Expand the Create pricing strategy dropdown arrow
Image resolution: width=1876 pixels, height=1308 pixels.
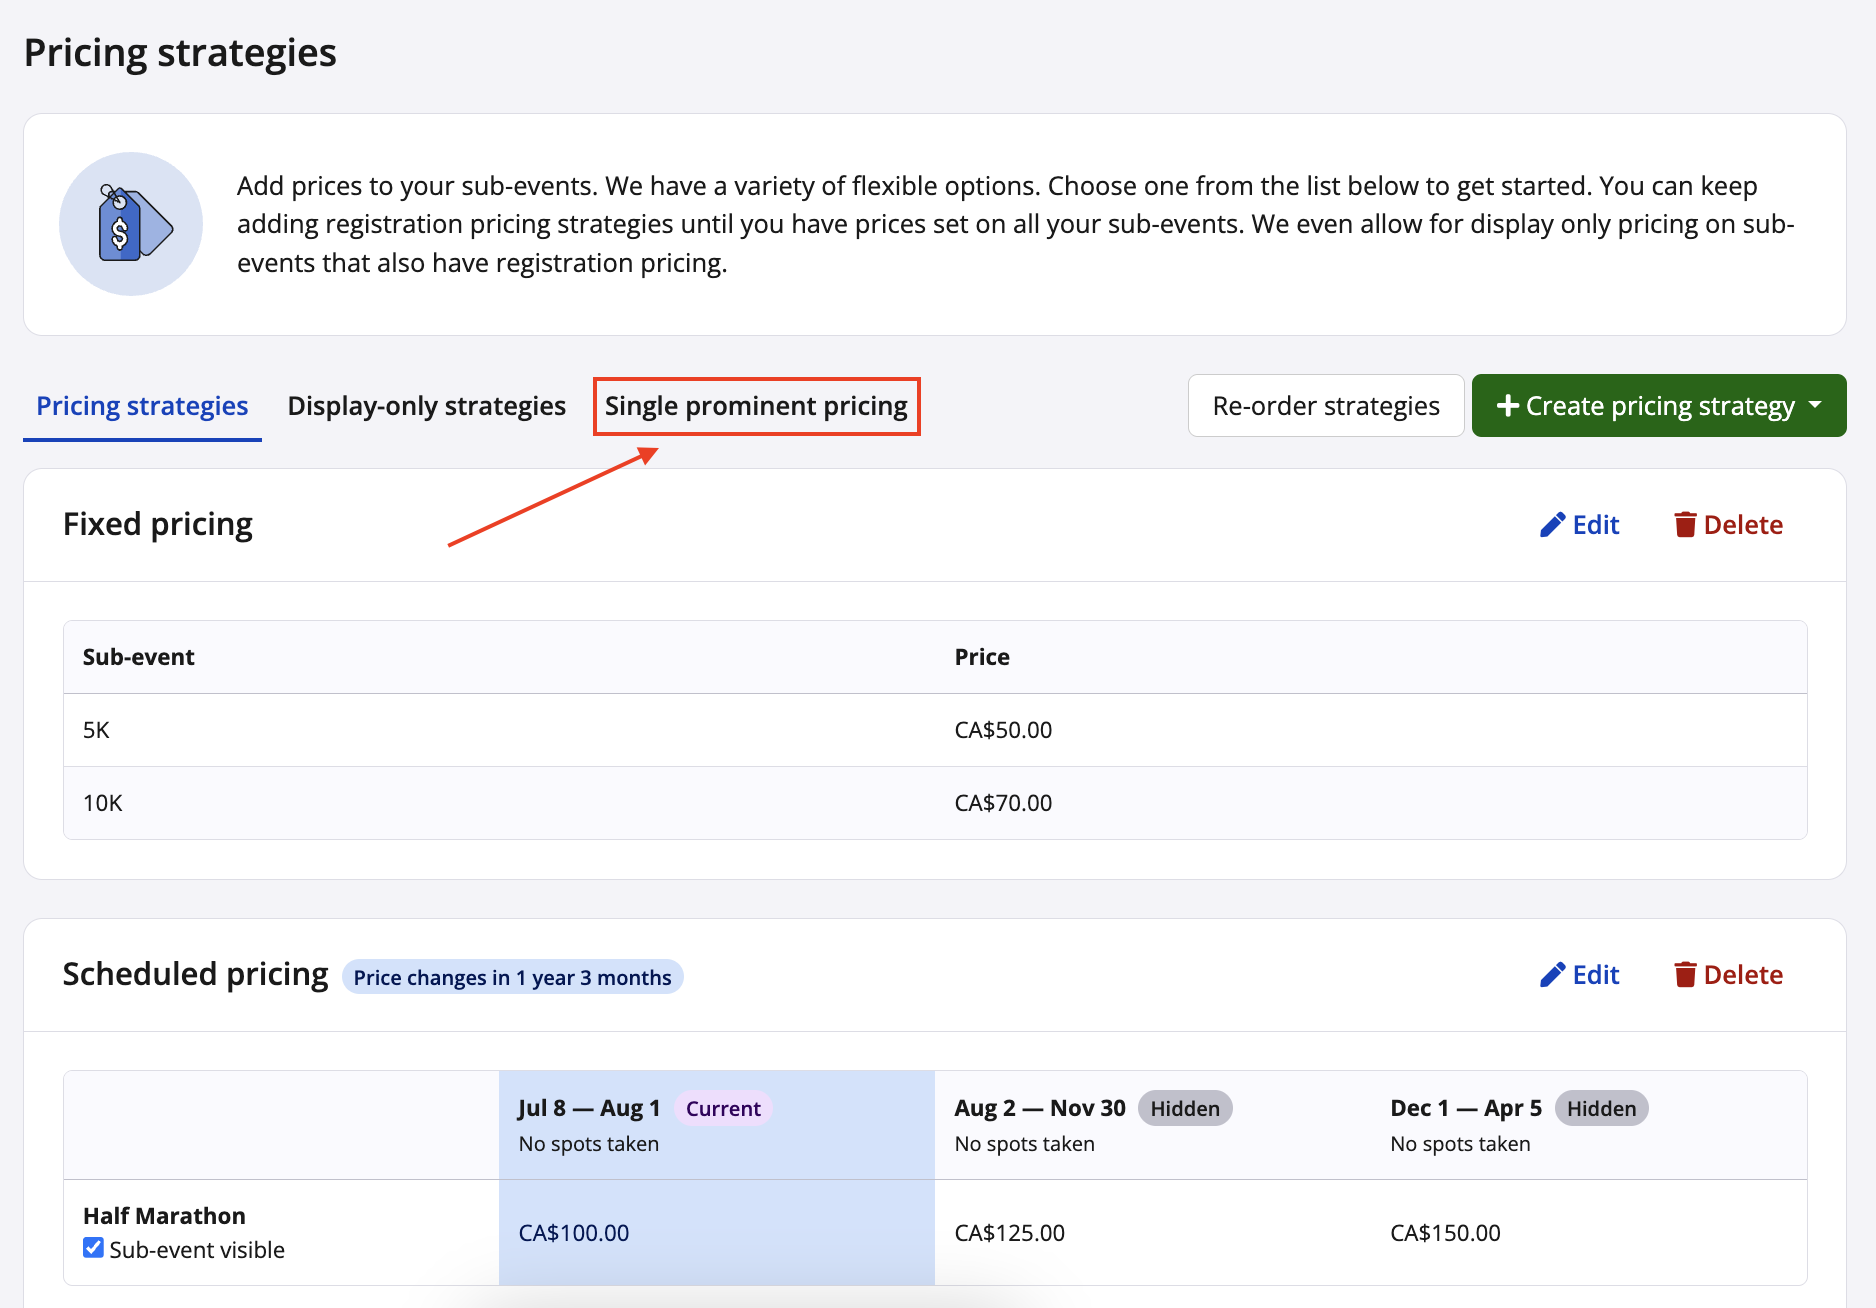(x=1815, y=405)
